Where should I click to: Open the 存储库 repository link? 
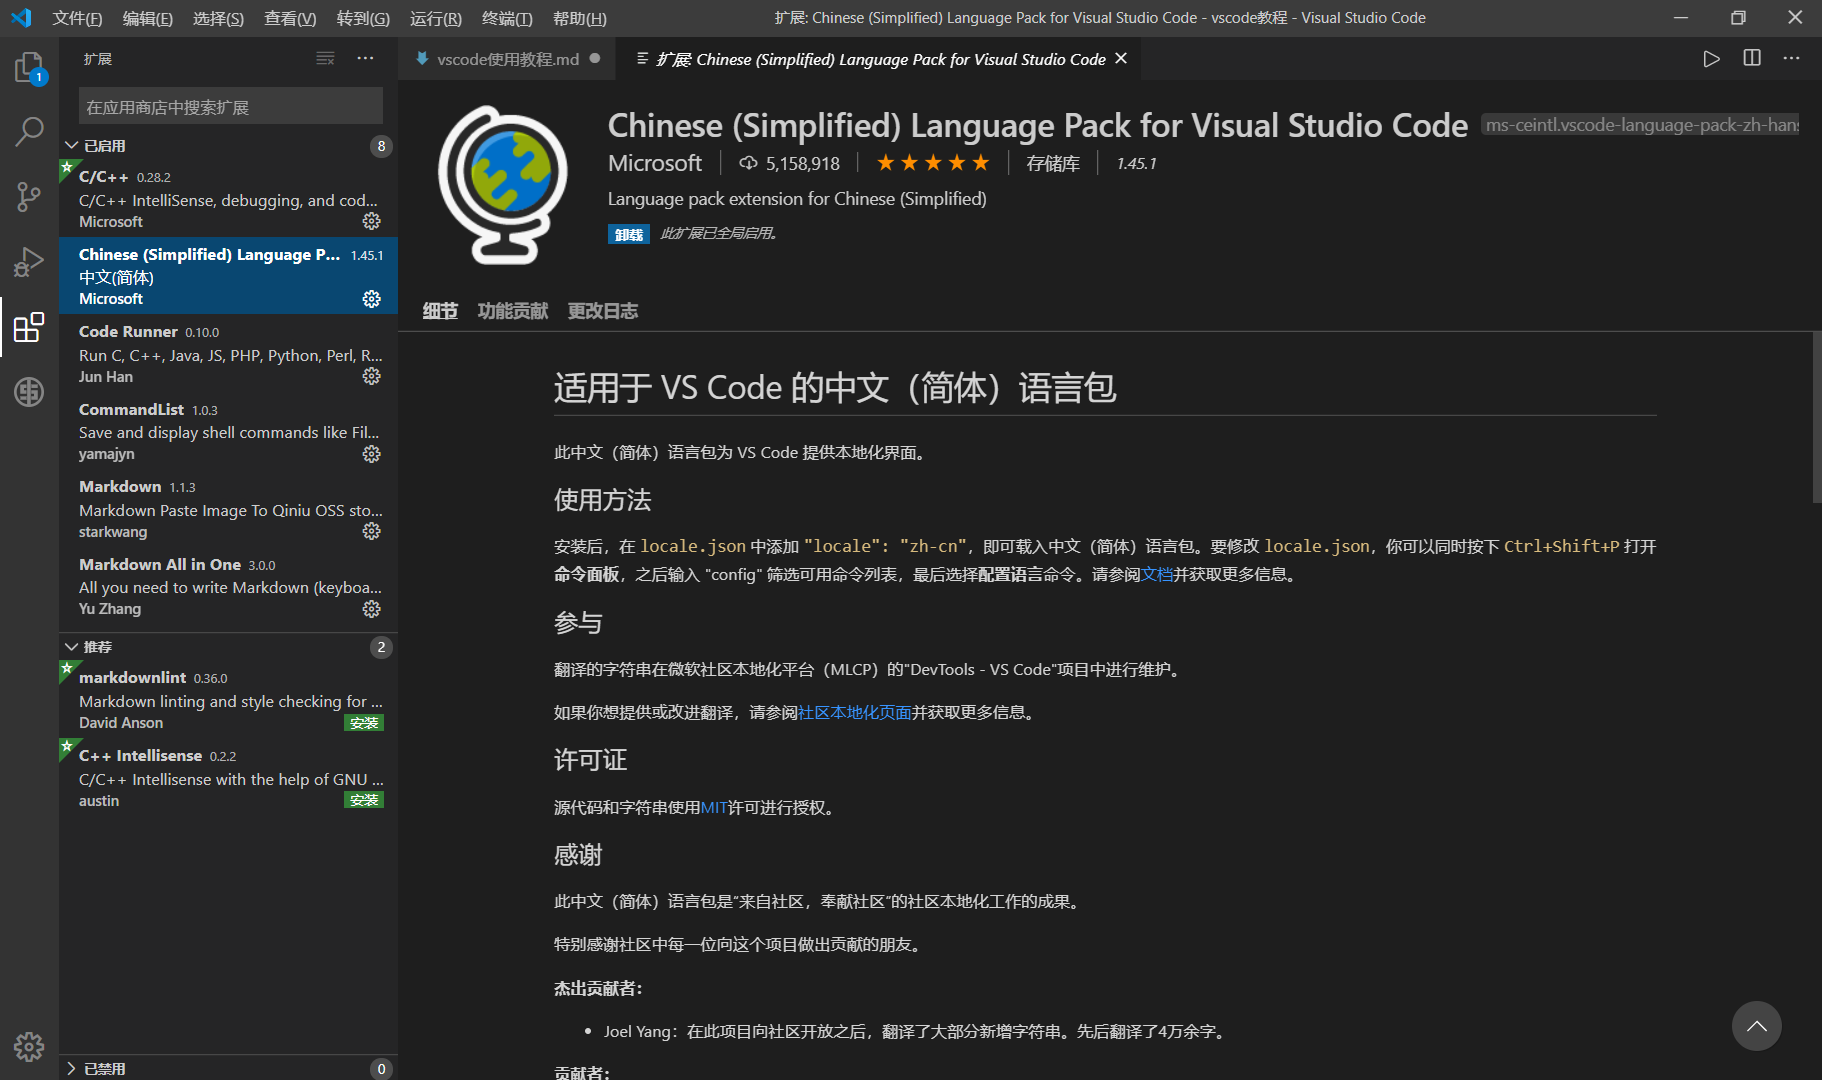[1053, 163]
